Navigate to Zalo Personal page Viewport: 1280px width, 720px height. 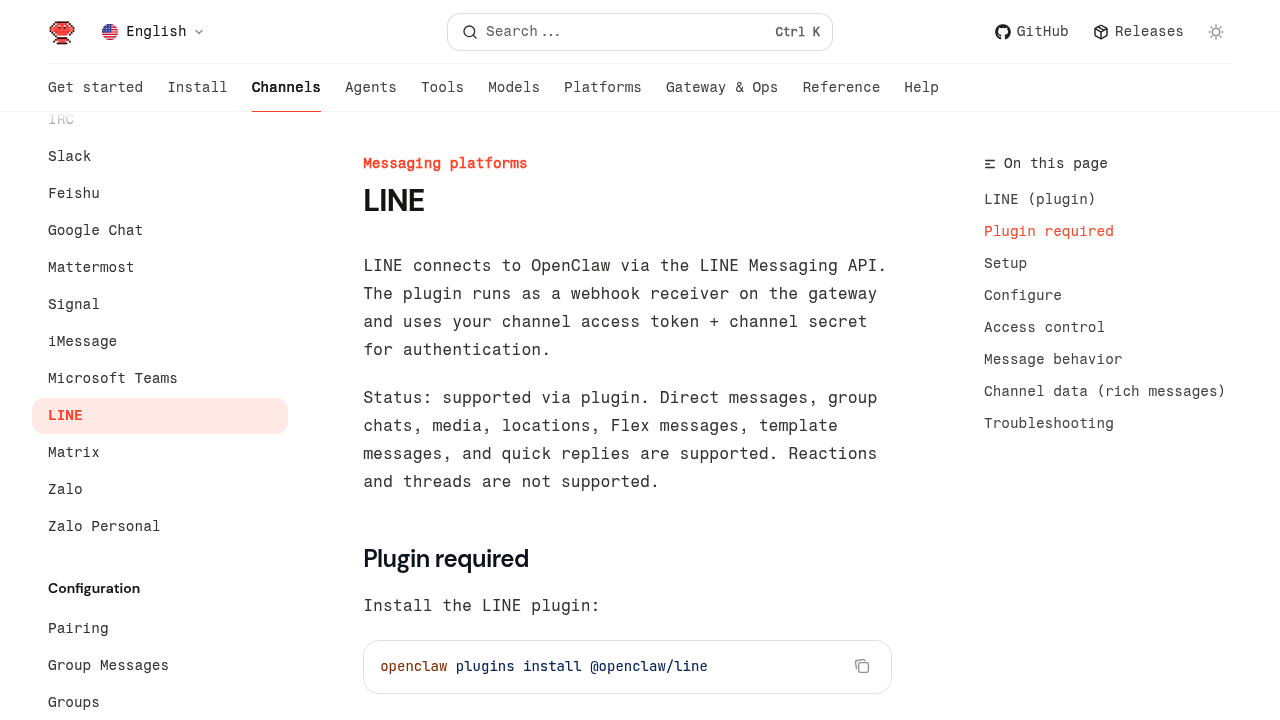[104, 527]
